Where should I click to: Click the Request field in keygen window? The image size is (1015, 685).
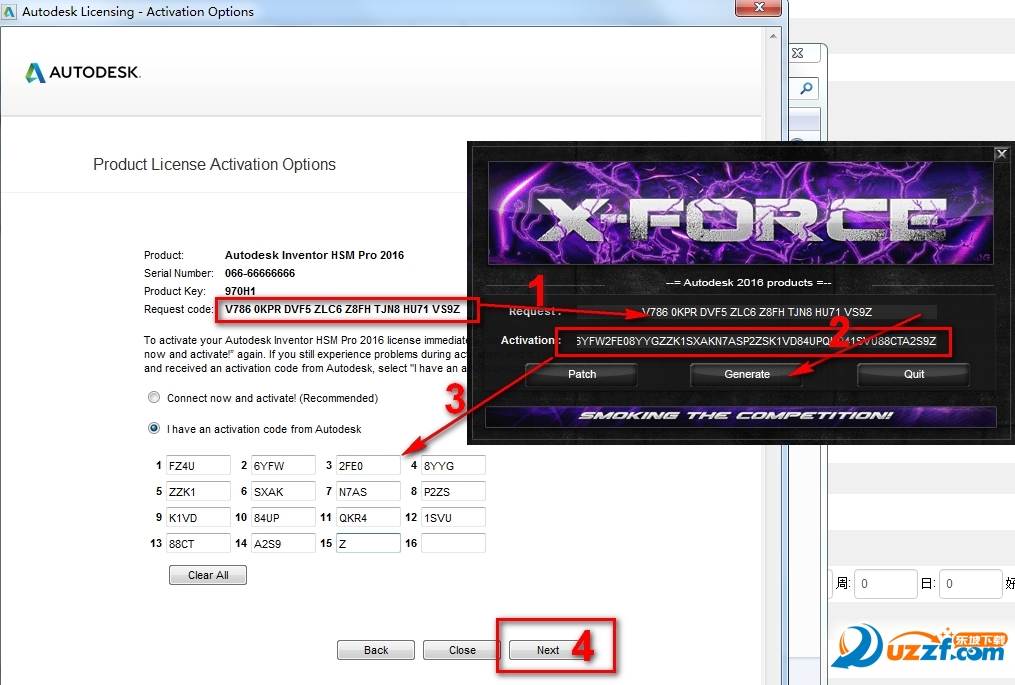pos(757,312)
